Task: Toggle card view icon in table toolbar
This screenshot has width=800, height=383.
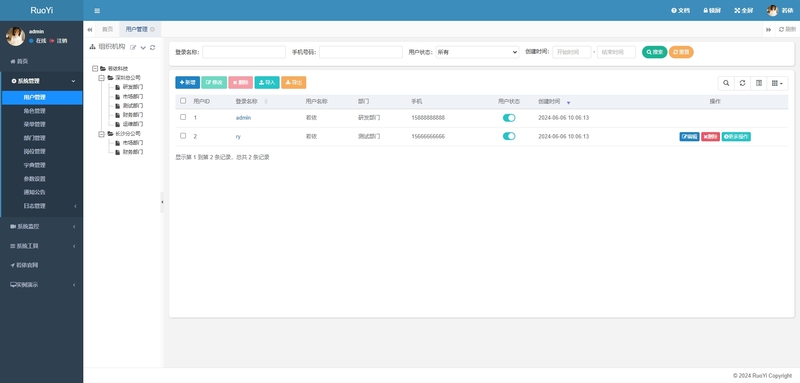Action: pyautogui.click(x=759, y=83)
